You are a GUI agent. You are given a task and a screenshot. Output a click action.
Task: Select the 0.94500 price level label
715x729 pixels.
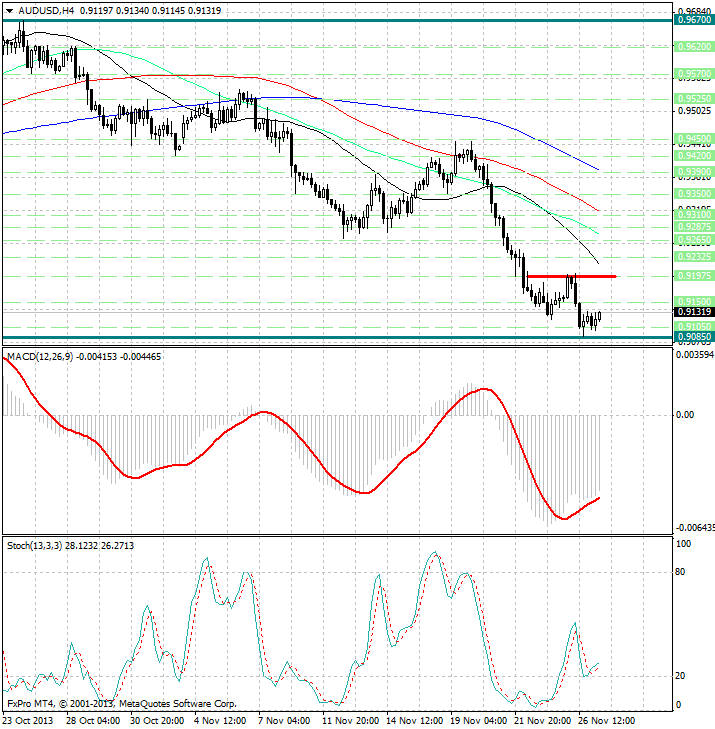[694, 139]
